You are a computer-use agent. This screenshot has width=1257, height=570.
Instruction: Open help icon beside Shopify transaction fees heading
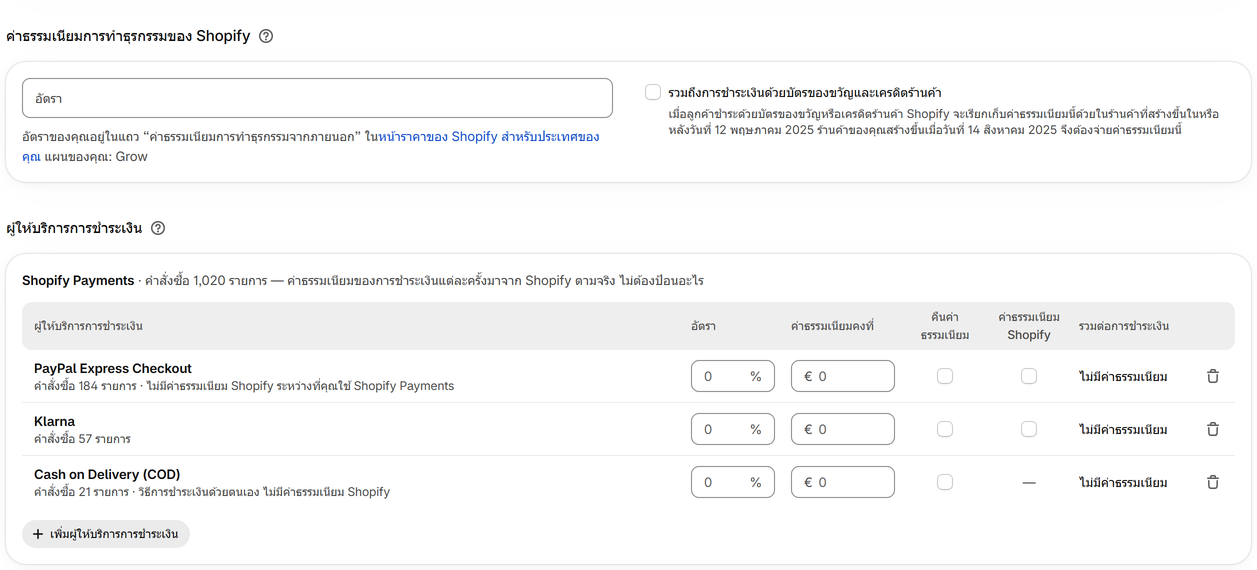tap(266, 36)
